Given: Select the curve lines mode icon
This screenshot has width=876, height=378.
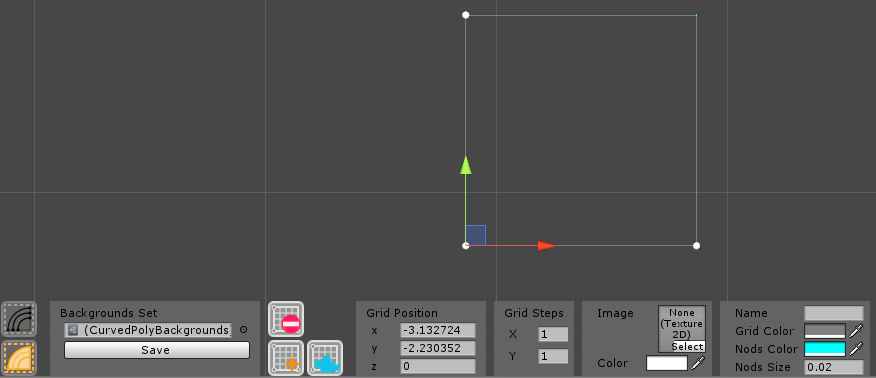Looking at the screenshot, I should pos(19,319).
